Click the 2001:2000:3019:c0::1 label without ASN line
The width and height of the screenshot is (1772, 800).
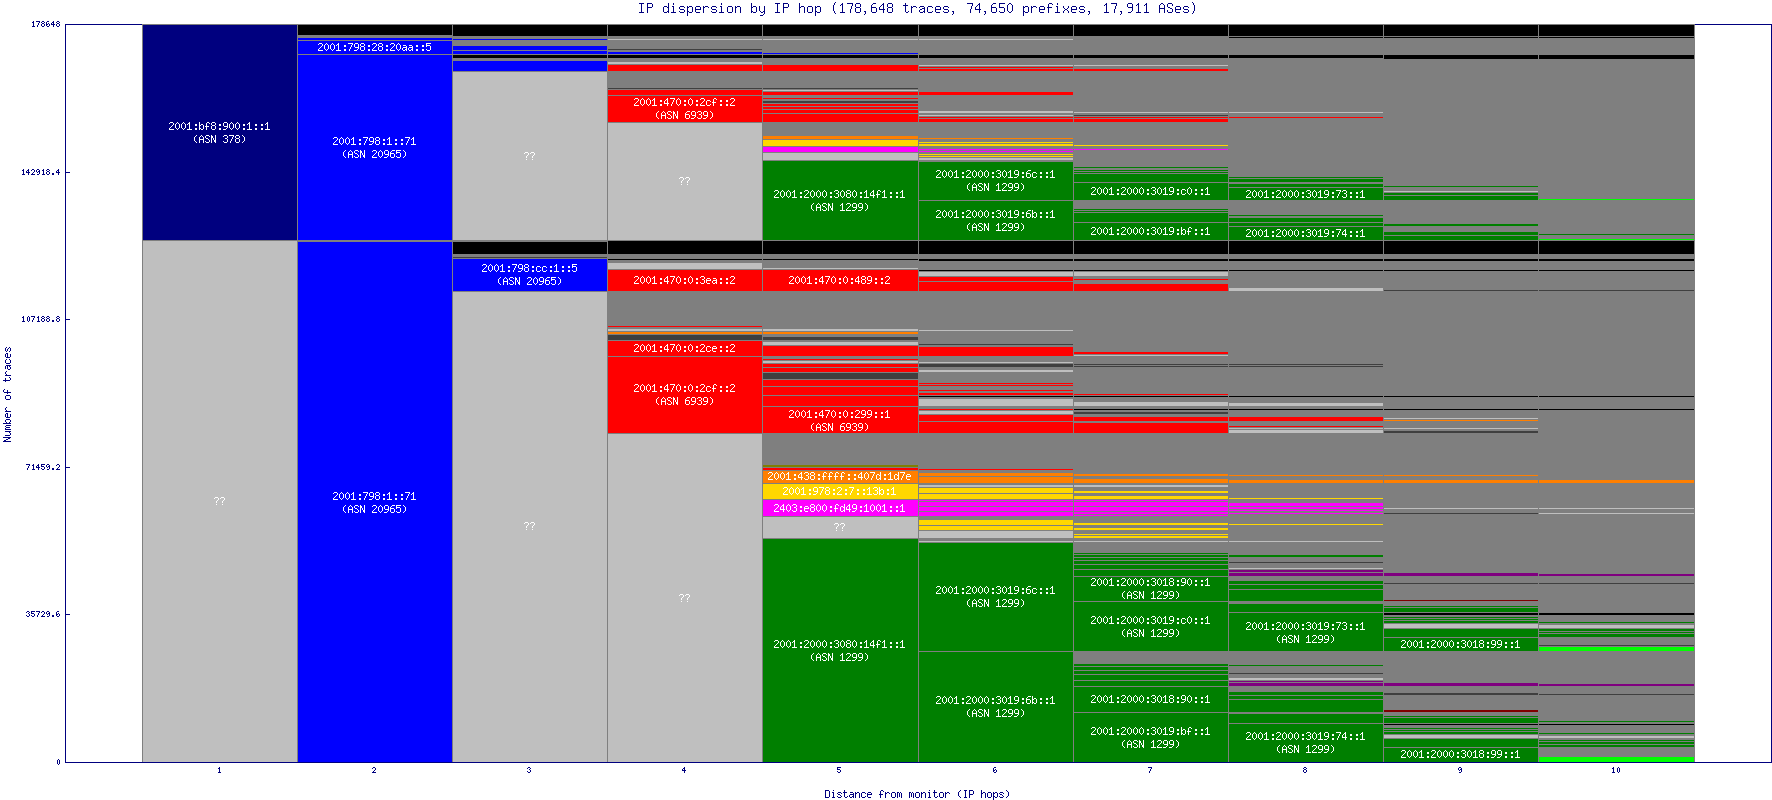[1150, 191]
